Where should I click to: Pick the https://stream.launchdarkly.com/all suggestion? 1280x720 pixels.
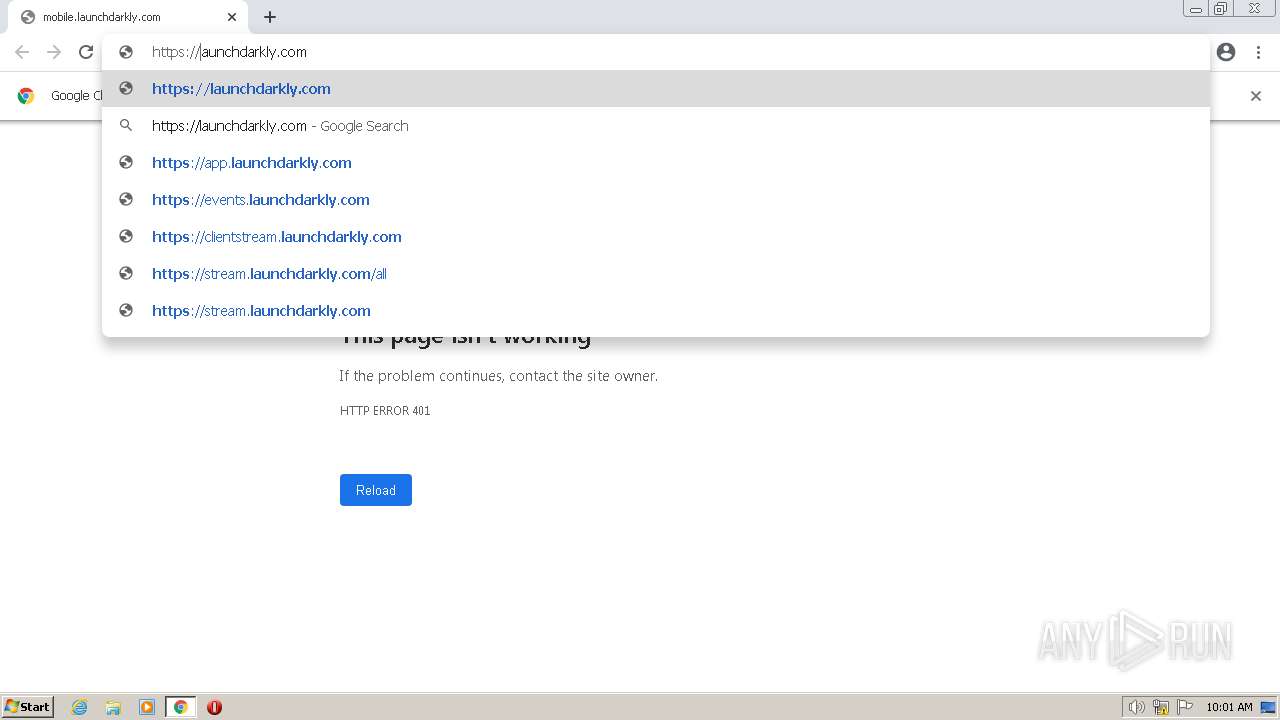click(656, 274)
